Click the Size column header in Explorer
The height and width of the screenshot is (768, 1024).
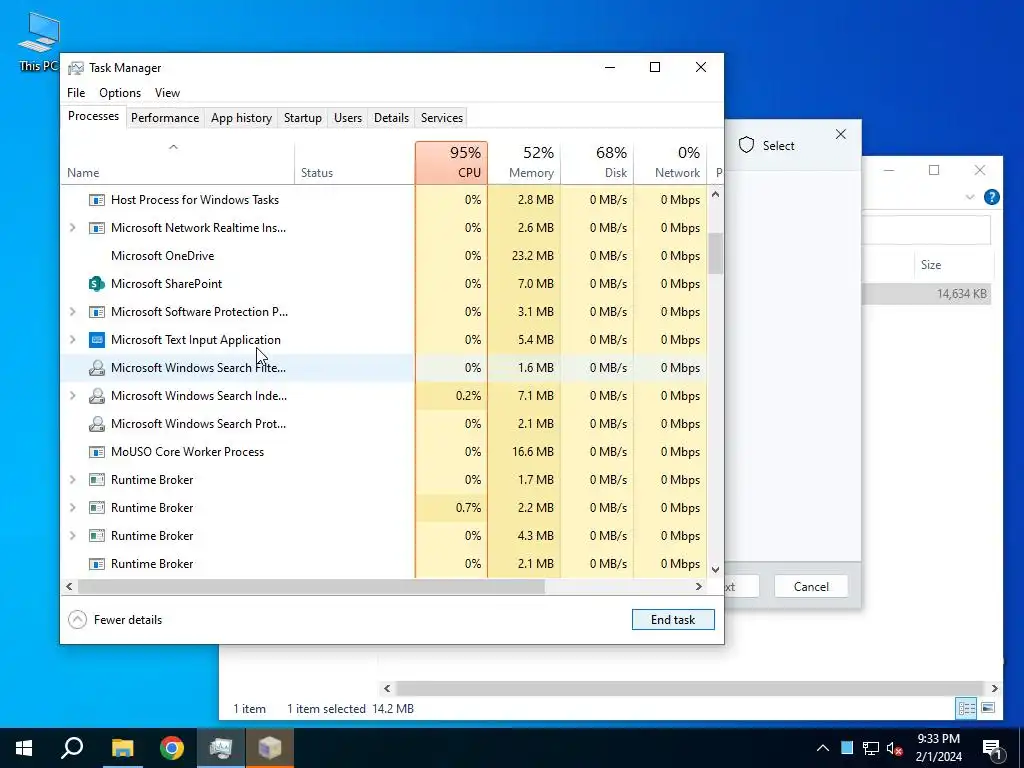click(x=953, y=264)
